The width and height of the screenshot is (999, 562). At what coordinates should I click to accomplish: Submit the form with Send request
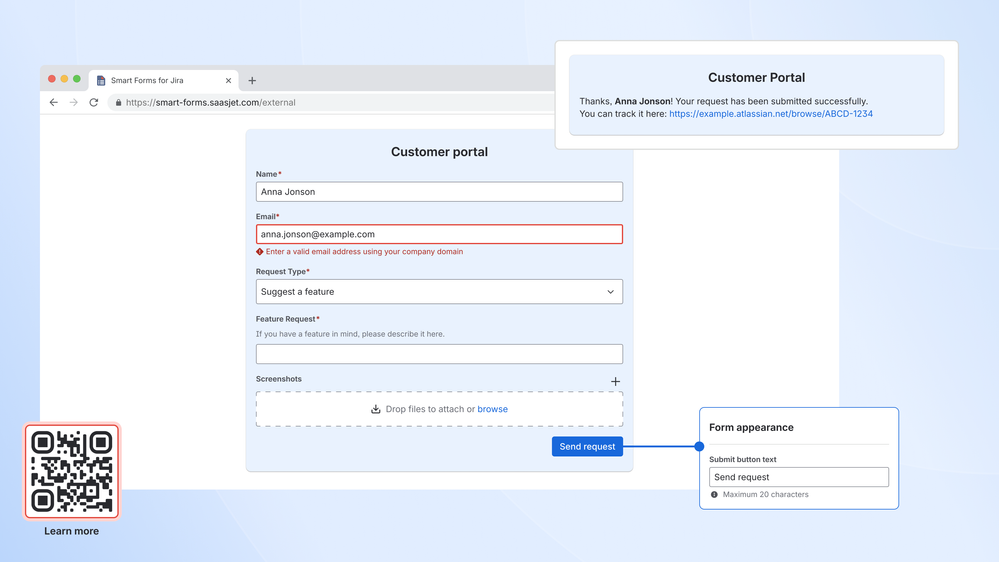pyautogui.click(x=587, y=447)
